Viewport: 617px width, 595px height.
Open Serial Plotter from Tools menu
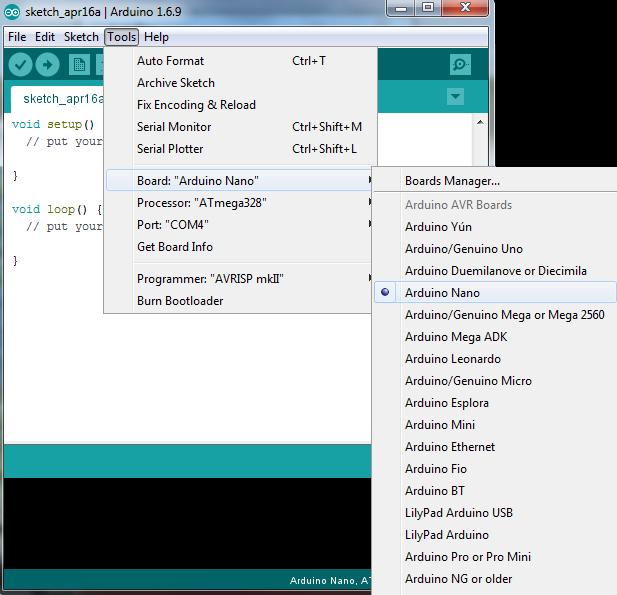coord(239,149)
